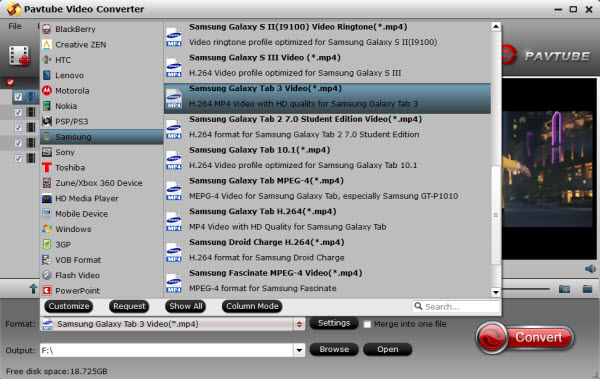The width and height of the screenshot is (600, 379).
Task: Select the Samsung category
Action: click(102, 137)
